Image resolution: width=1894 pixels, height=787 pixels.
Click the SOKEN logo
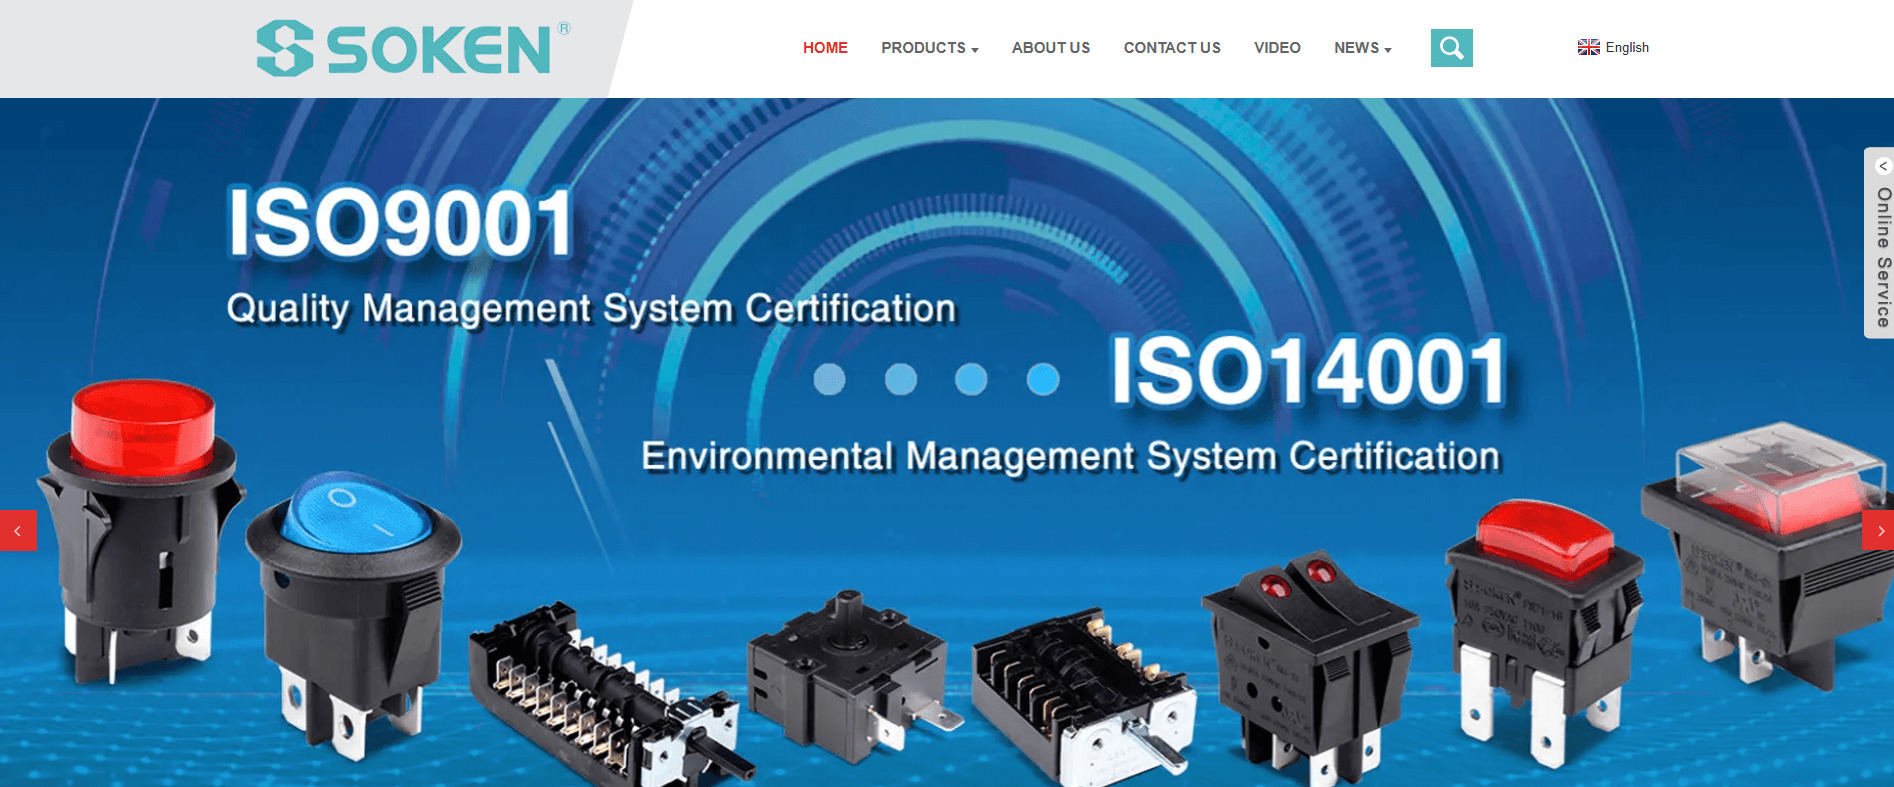point(413,48)
